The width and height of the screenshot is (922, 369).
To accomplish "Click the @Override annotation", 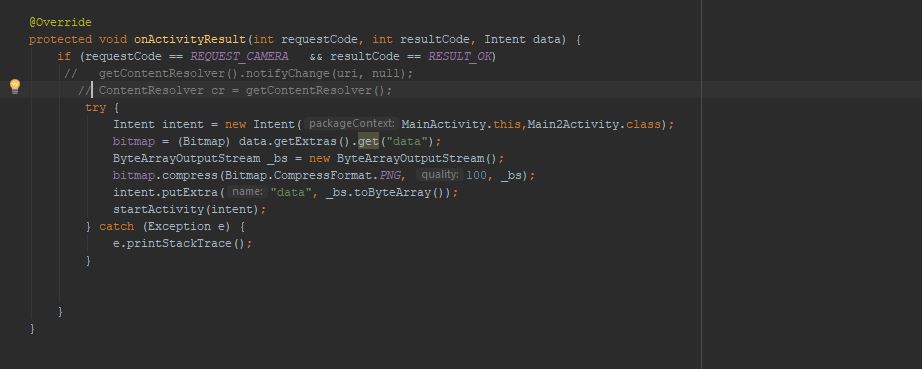I will [60, 22].
